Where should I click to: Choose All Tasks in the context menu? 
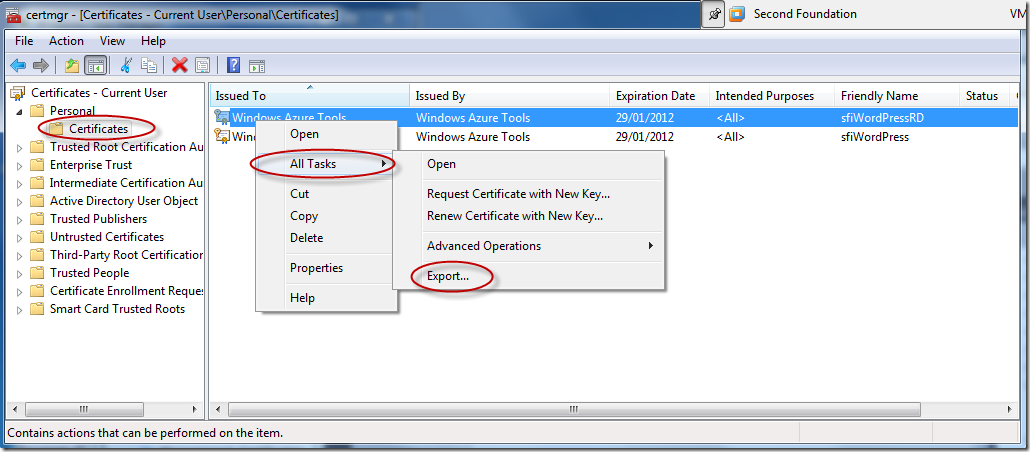pos(326,164)
